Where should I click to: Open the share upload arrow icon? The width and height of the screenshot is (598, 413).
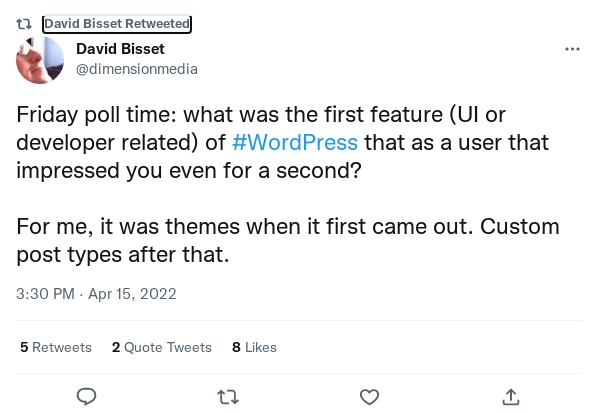(511, 397)
